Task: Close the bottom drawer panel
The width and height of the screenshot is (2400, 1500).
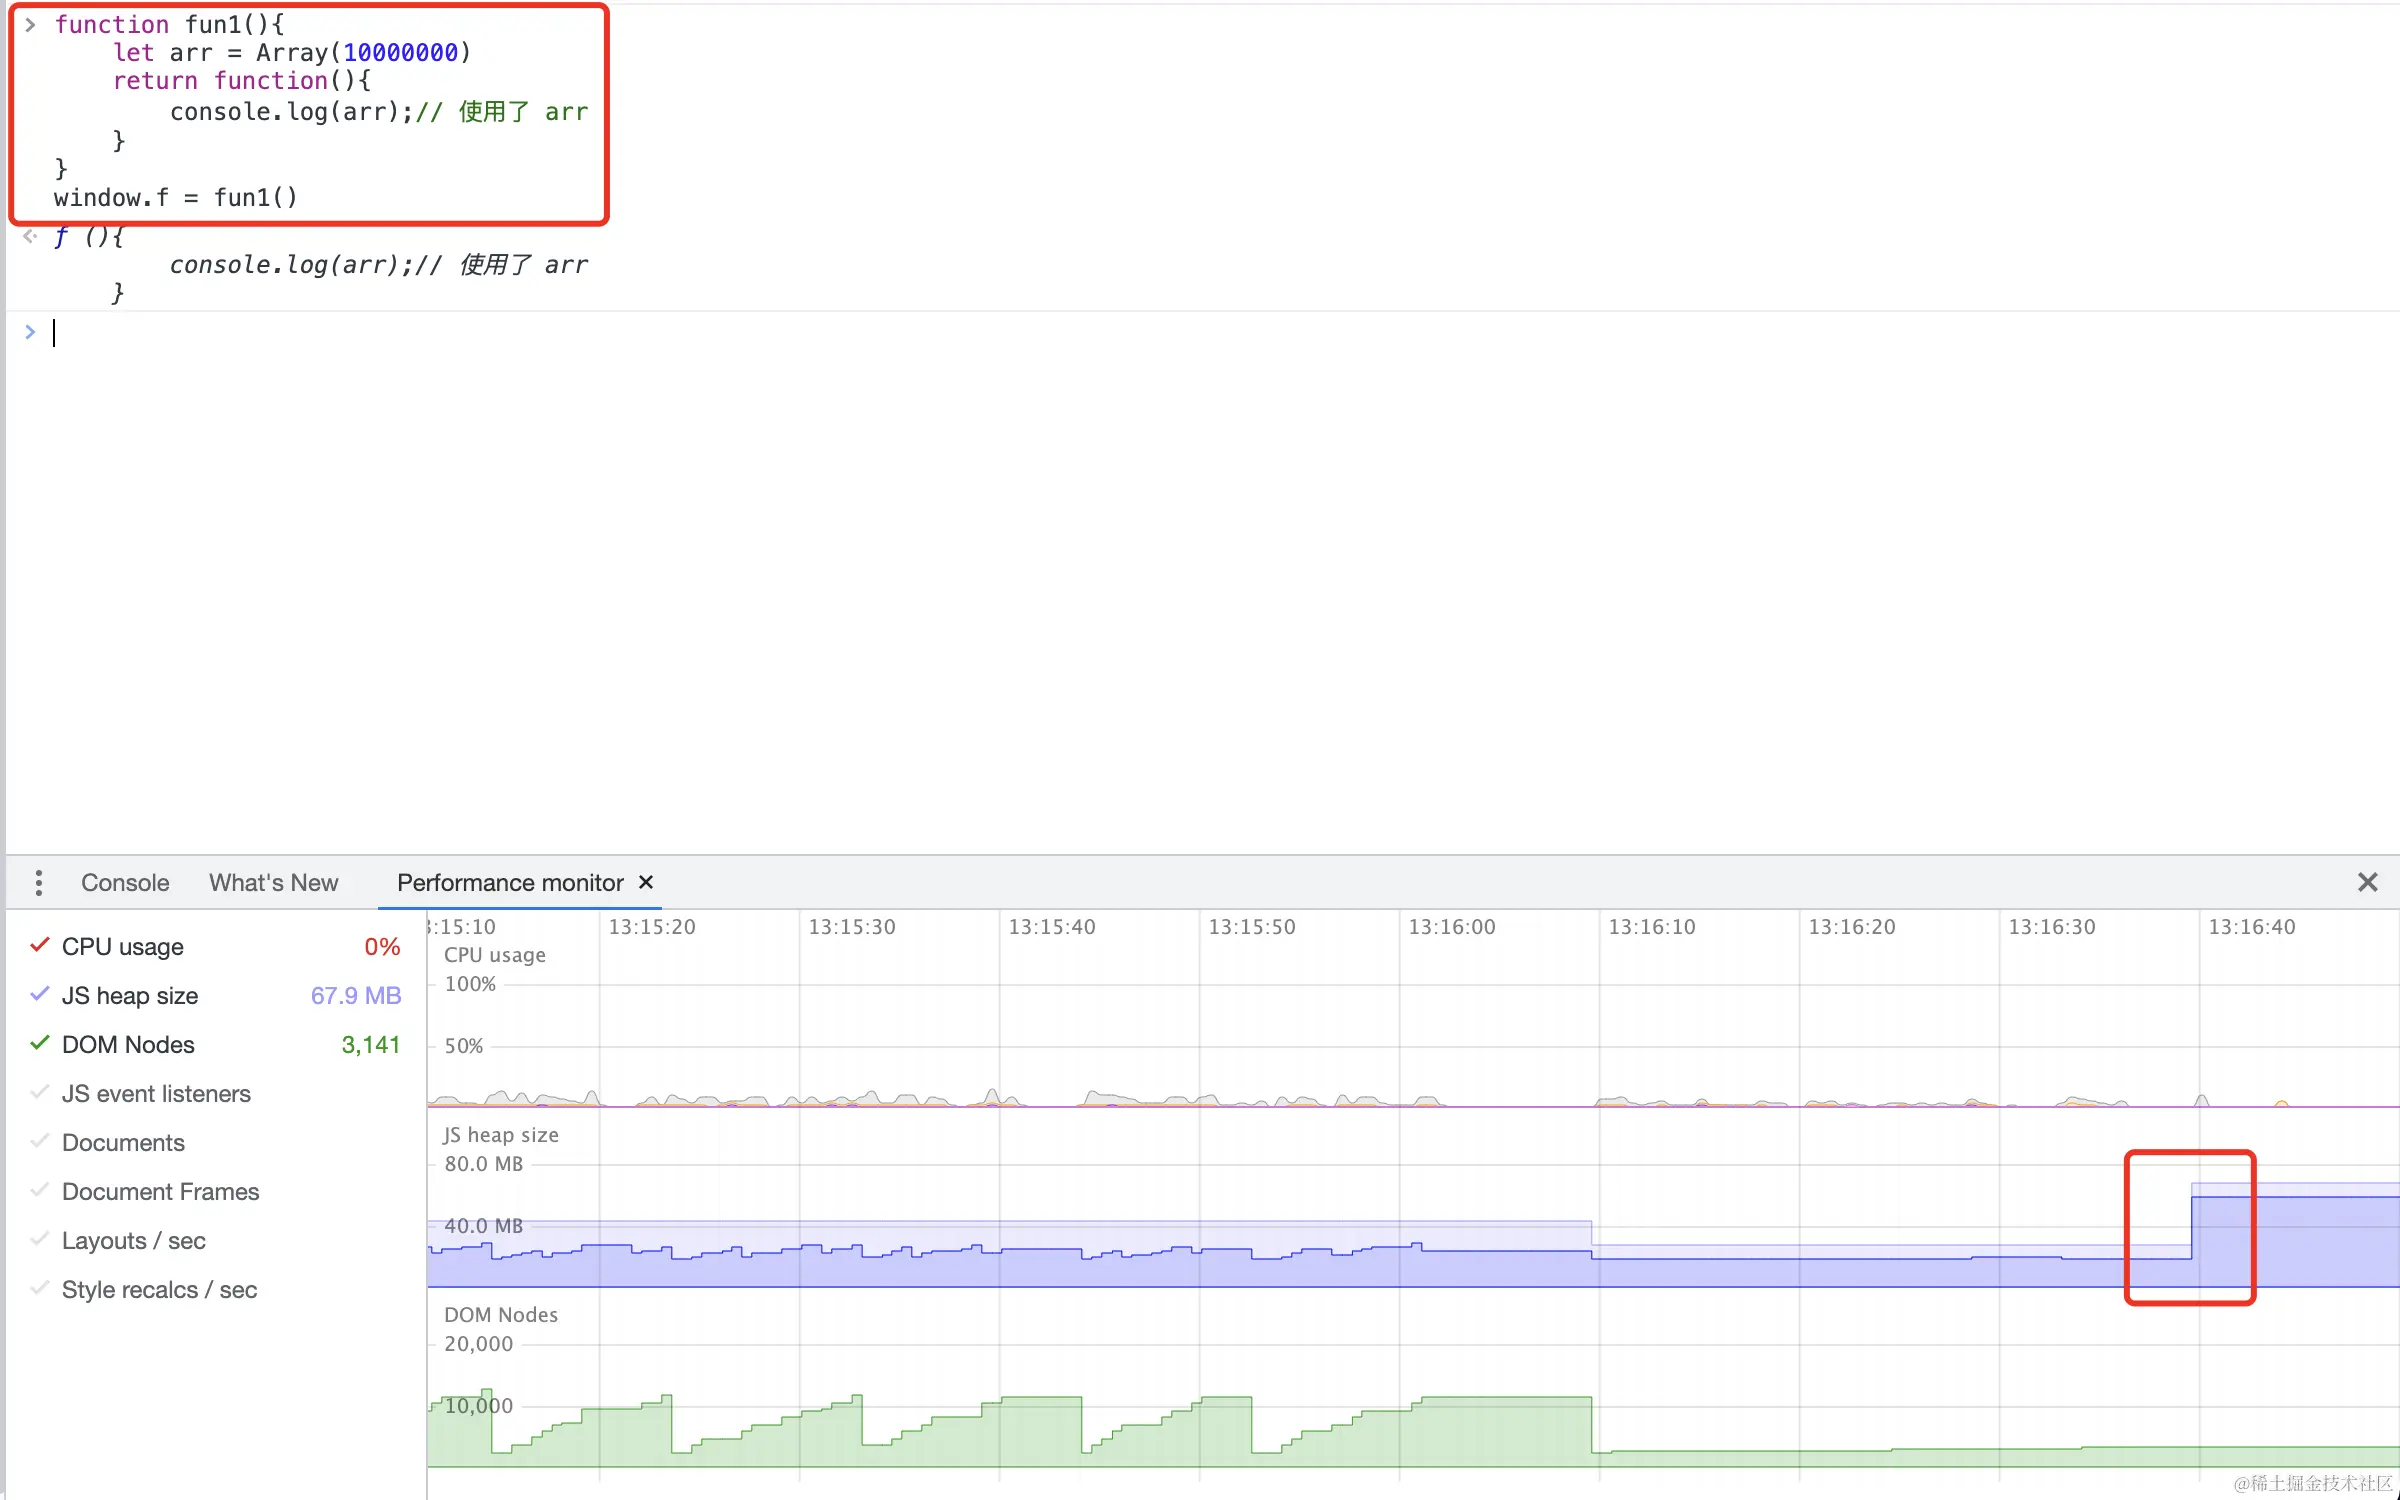Action: [x=2367, y=882]
